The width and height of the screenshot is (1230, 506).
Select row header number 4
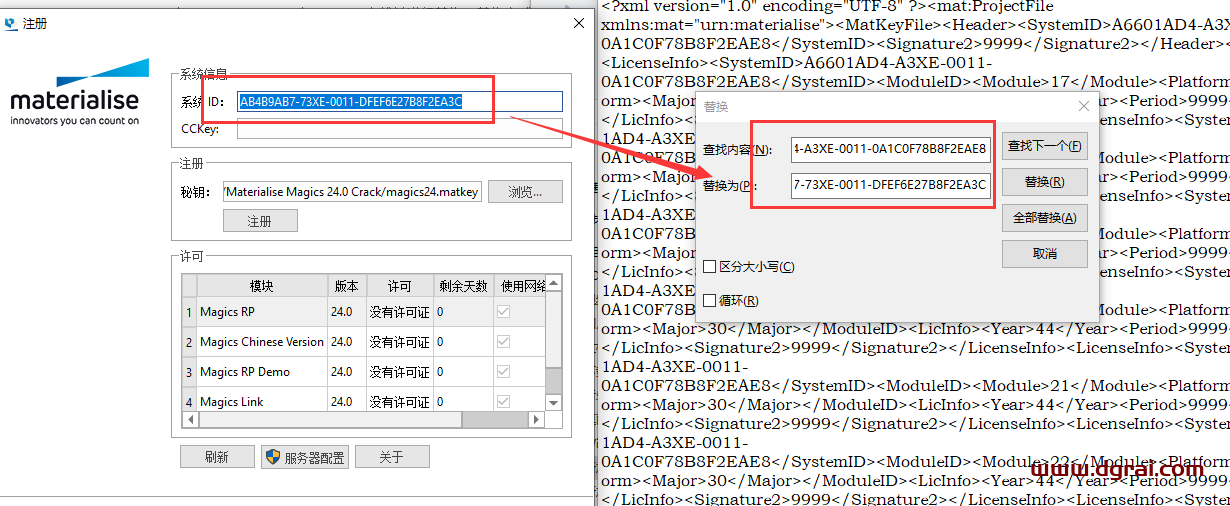pos(188,399)
